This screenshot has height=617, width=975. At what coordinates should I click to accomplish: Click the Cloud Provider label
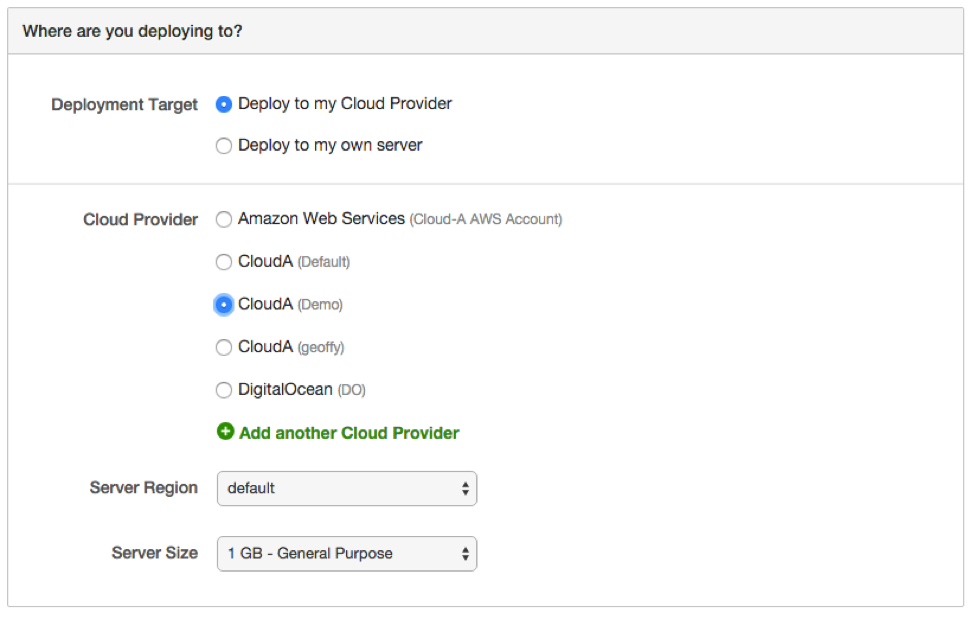pyautogui.click(x=141, y=220)
